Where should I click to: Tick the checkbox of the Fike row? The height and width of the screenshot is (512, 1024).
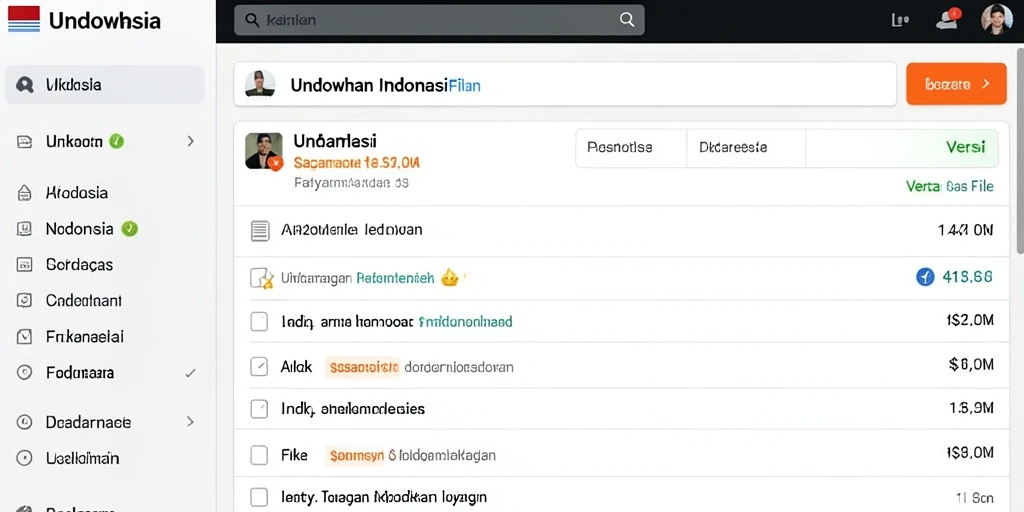pyautogui.click(x=259, y=455)
